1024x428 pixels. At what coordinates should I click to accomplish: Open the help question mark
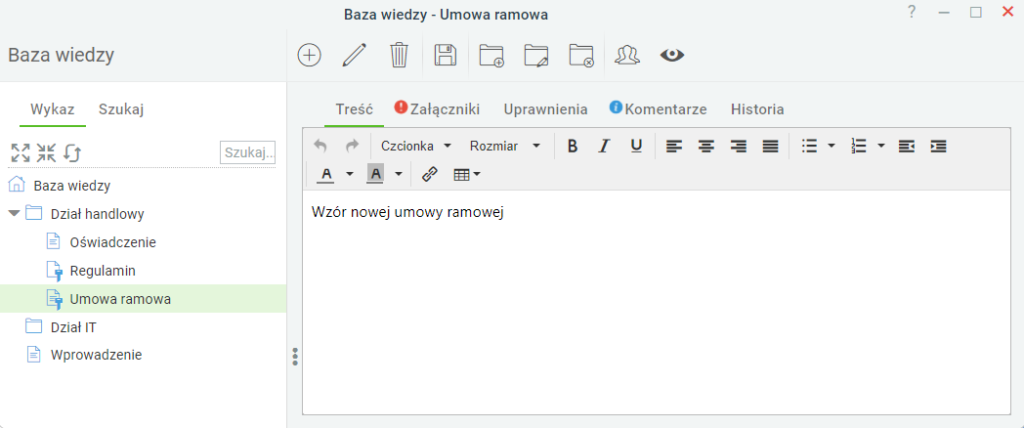(x=912, y=12)
